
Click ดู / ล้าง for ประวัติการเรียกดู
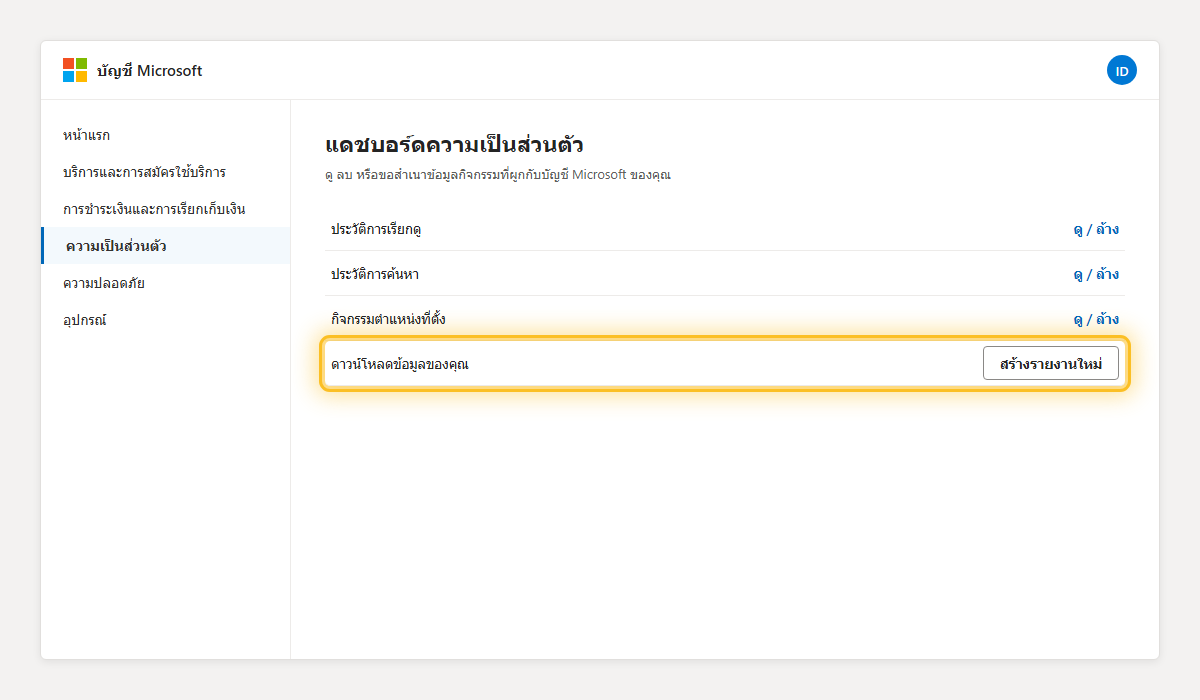coord(1096,229)
